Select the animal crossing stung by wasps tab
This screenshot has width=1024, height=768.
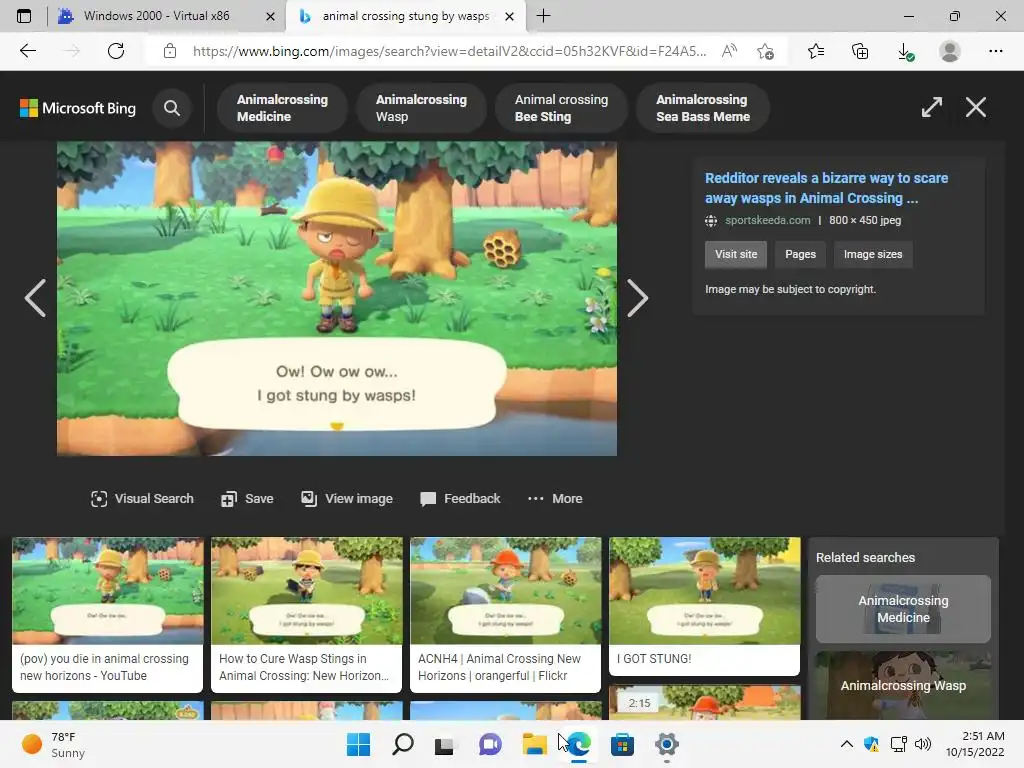[406, 16]
